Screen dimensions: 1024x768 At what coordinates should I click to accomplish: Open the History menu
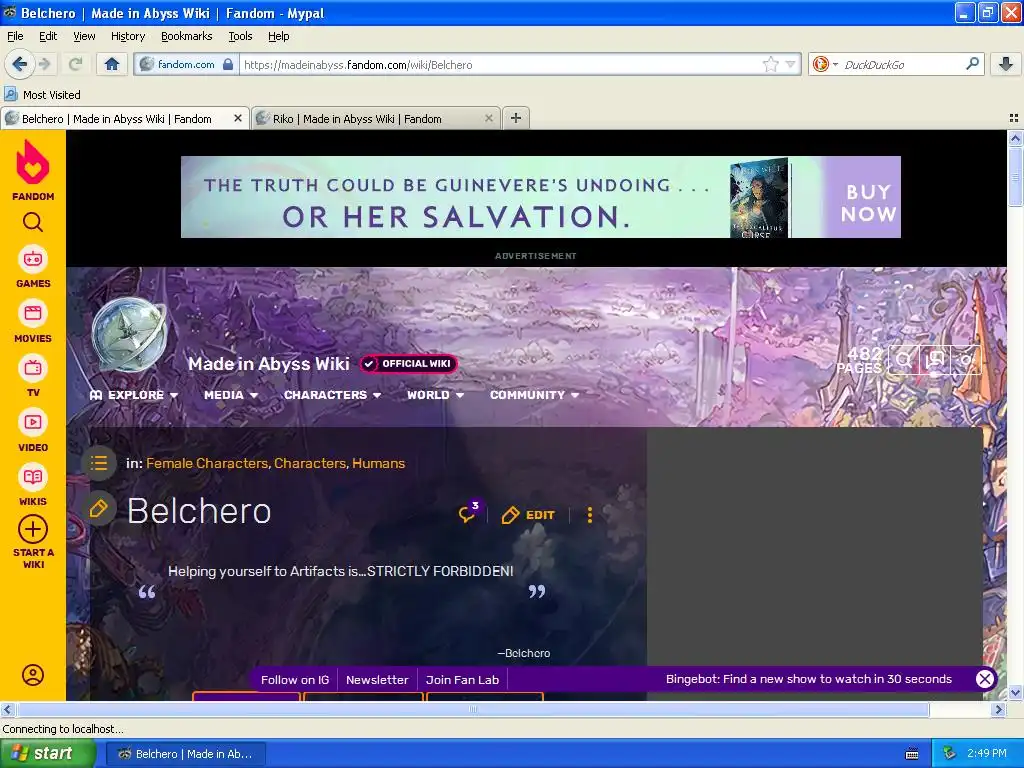(x=127, y=36)
